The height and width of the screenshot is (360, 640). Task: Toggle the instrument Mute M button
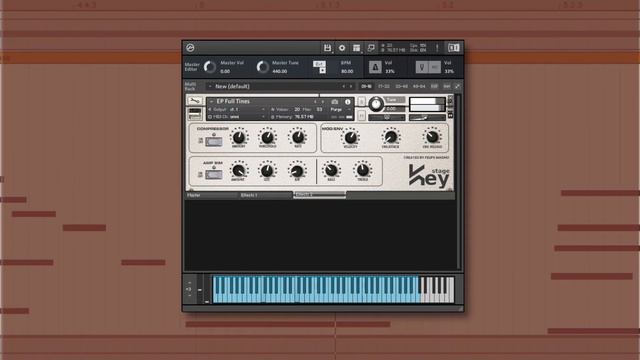click(x=362, y=116)
